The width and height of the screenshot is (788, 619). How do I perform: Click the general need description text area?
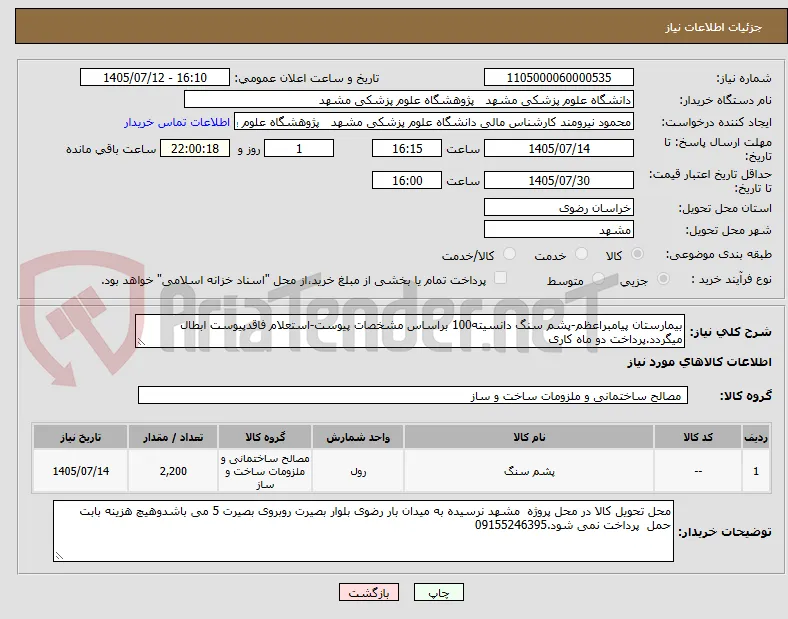point(410,332)
